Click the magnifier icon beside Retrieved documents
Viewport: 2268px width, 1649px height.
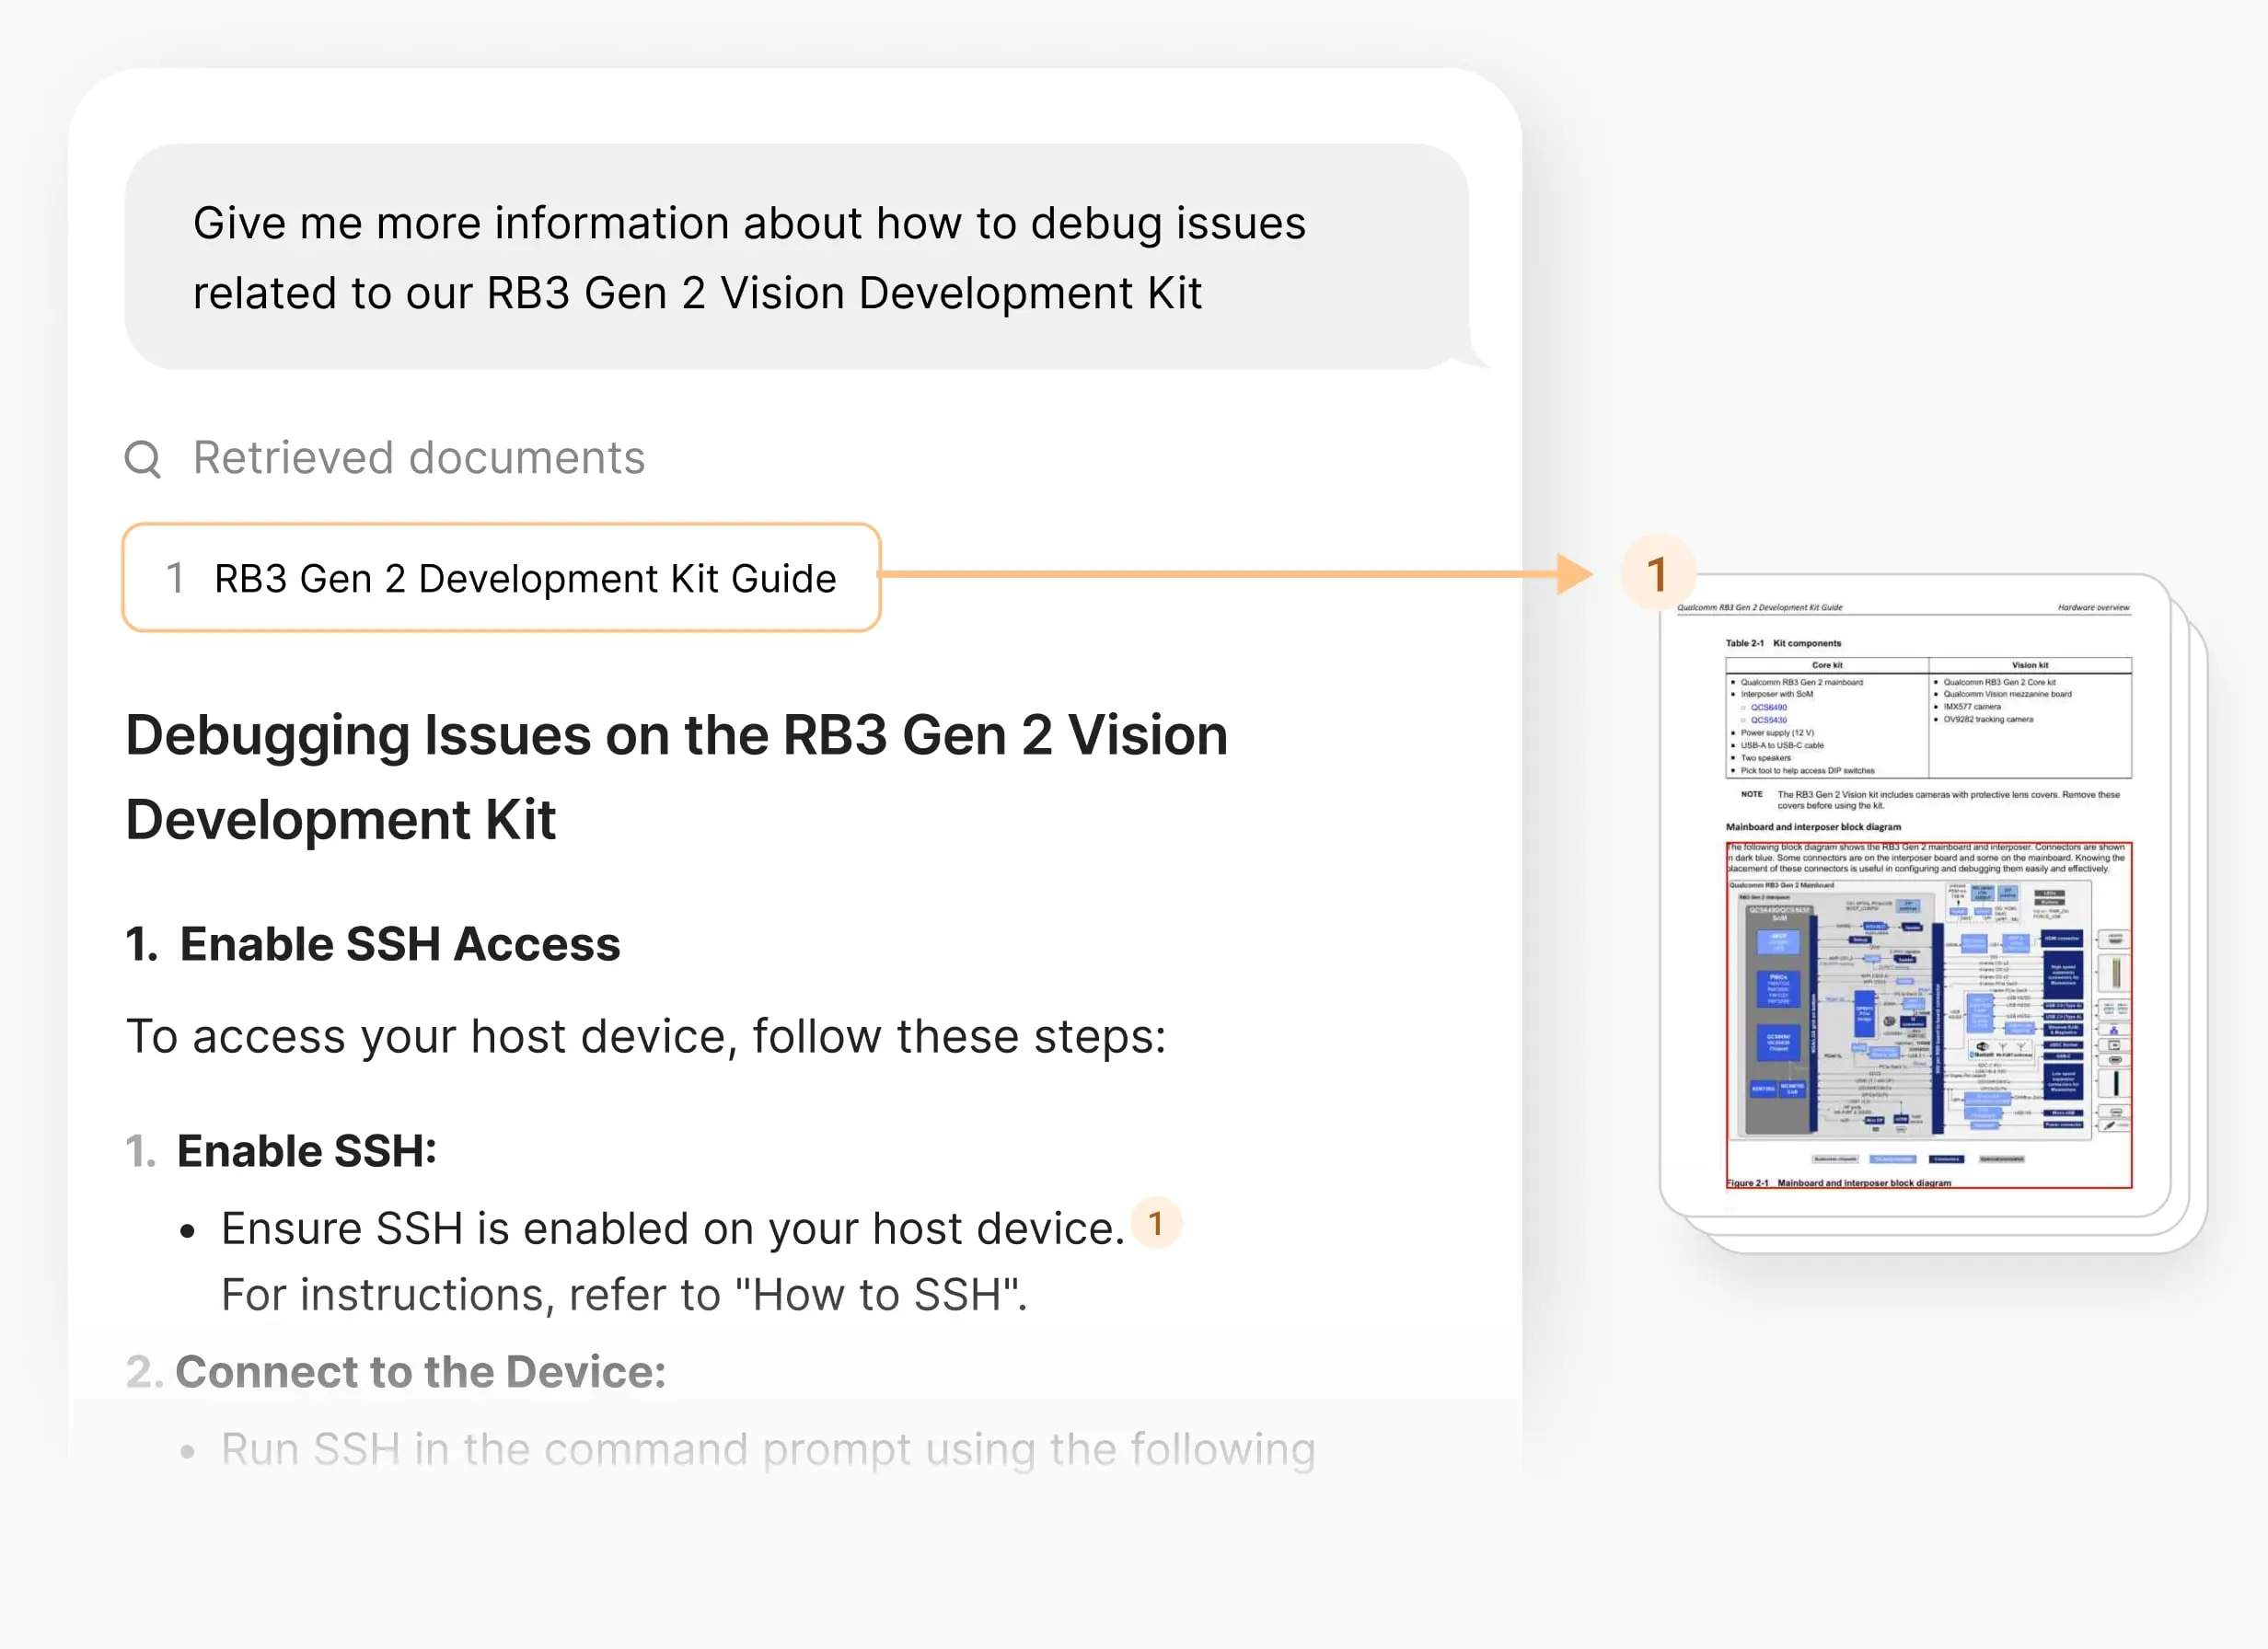click(x=143, y=459)
